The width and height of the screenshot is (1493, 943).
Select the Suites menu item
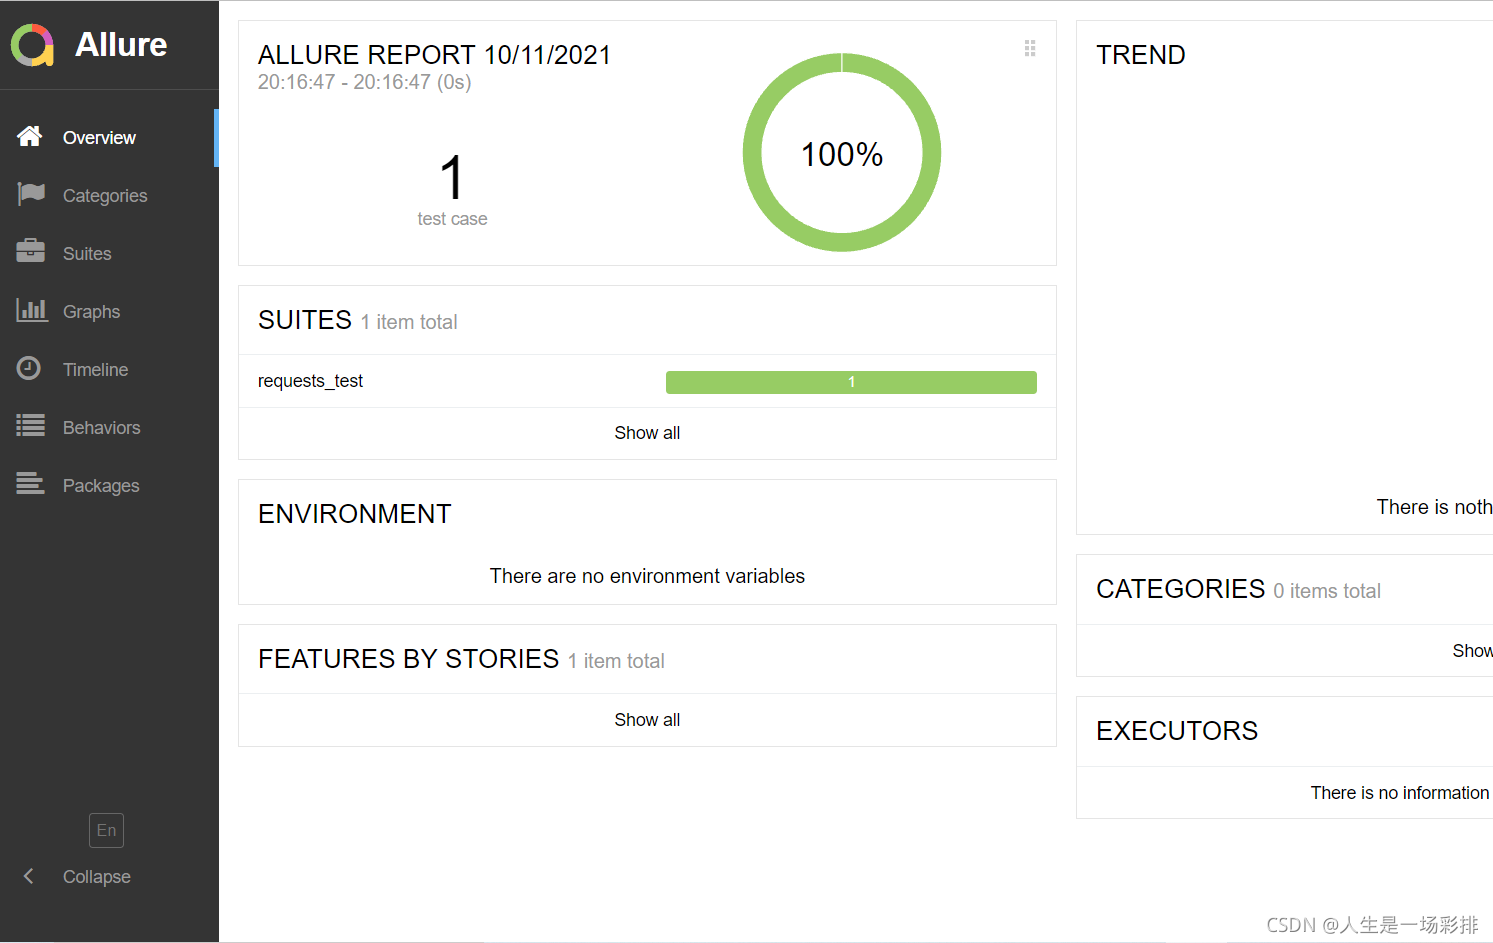pos(87,254)
